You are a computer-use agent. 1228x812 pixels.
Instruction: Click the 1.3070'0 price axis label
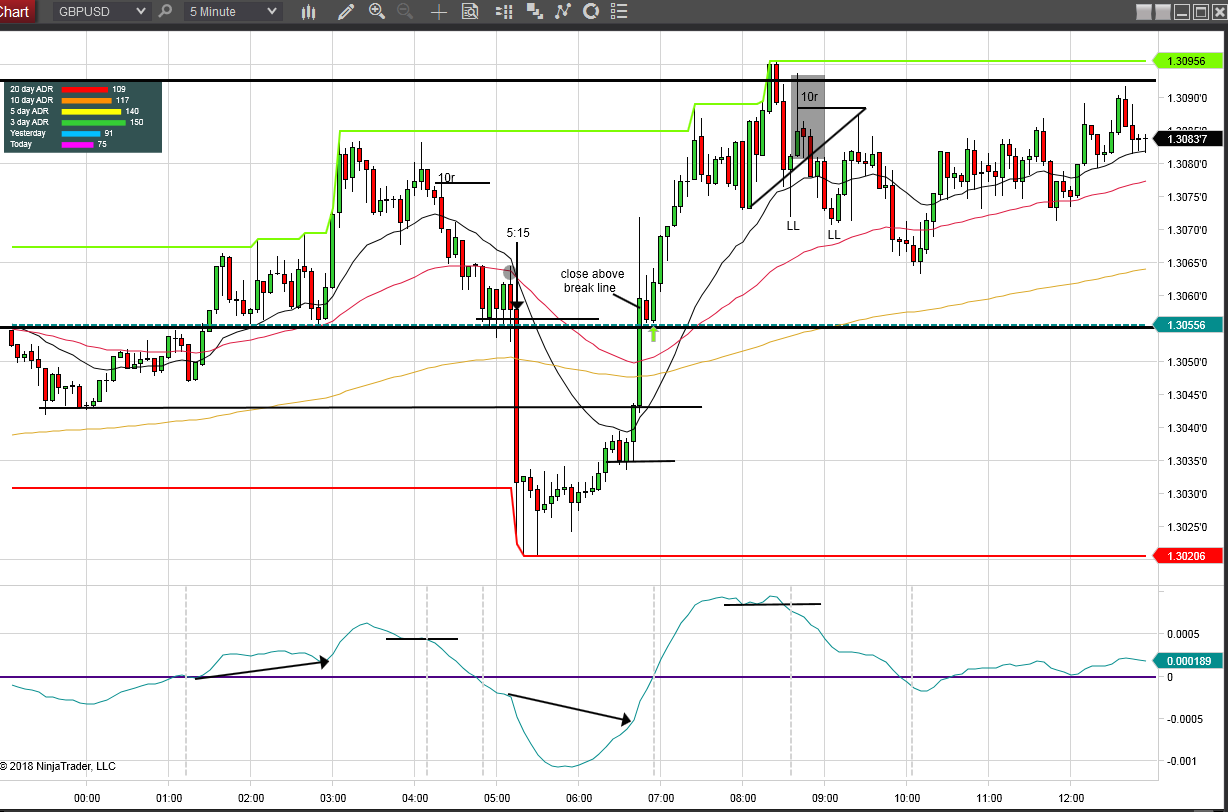point(1186,230)
